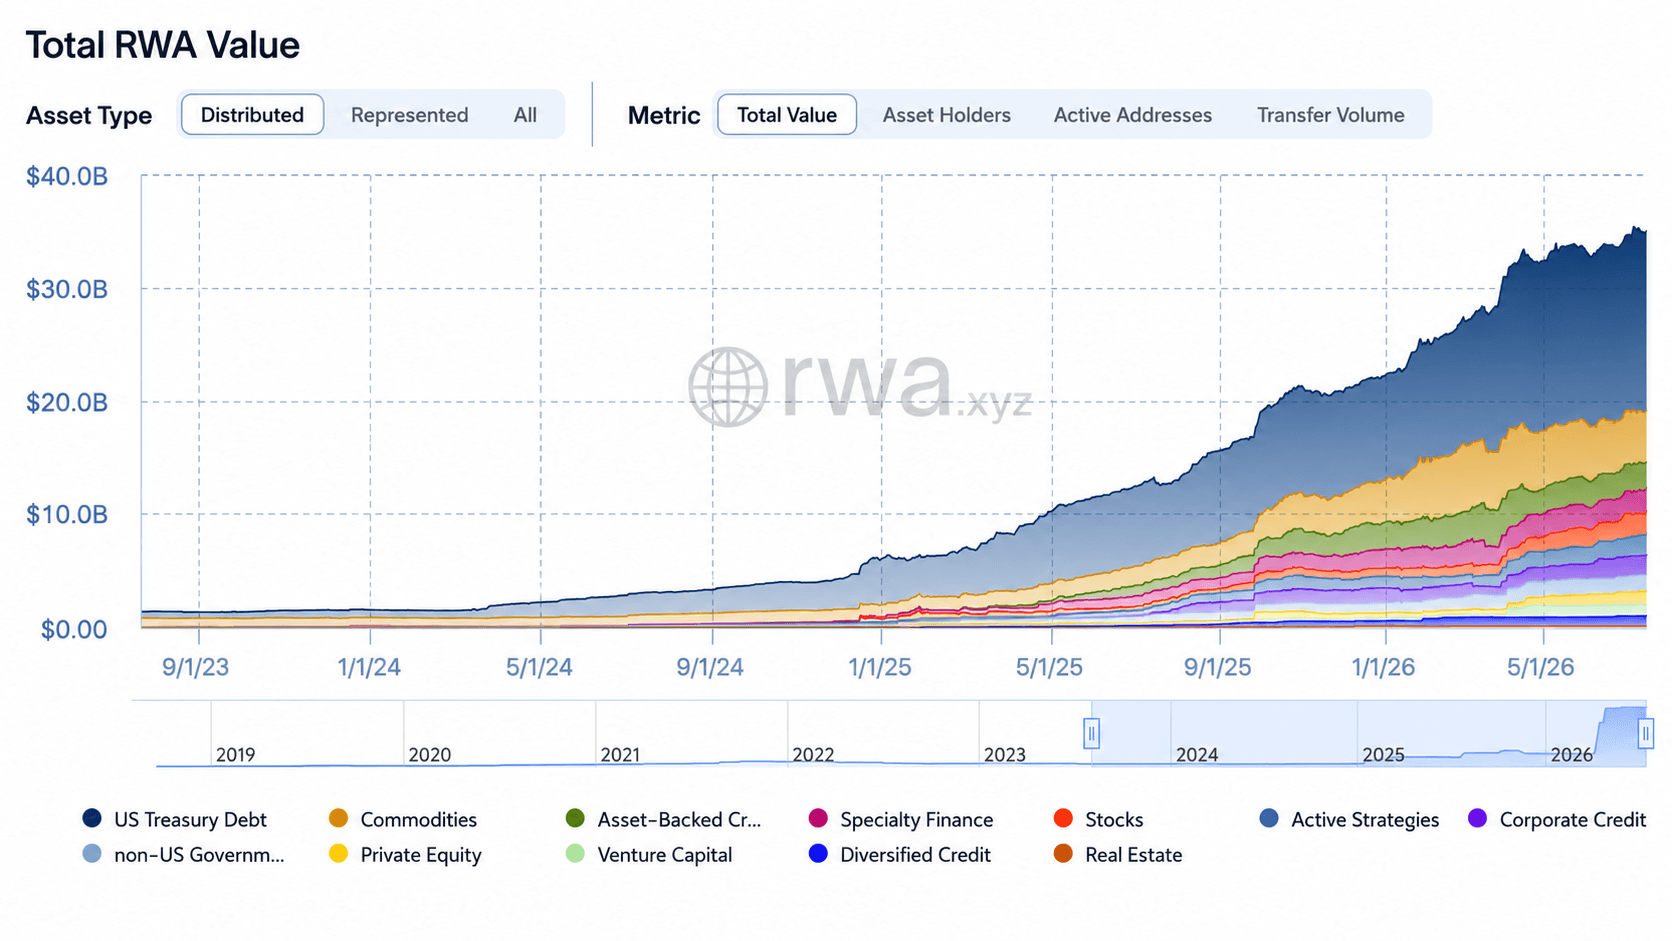Click 2021 in the timeline navigator
Image resolution: width=1672 pixels, height=941 pixels.
(620, 755)
